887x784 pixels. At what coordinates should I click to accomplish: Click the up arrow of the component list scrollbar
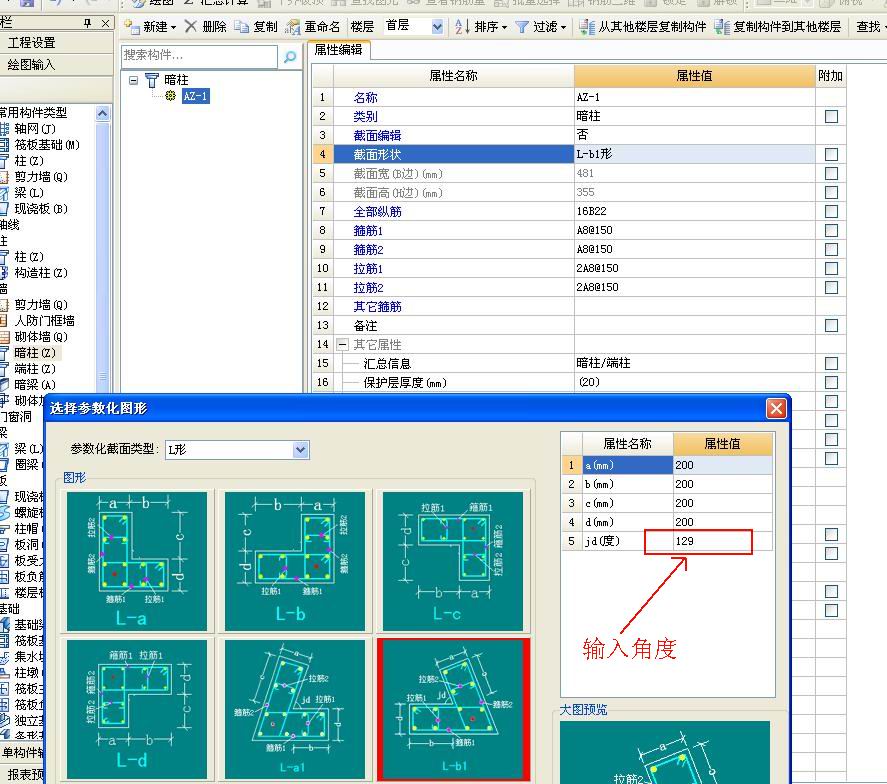coord(102,114)
